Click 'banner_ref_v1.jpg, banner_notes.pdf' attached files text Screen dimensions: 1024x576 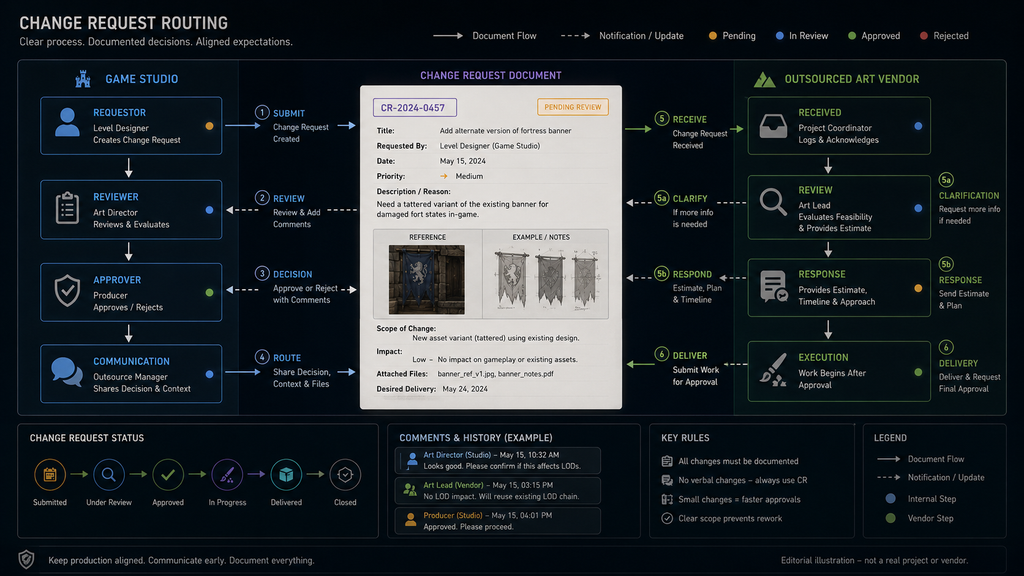tap(496, 374)
